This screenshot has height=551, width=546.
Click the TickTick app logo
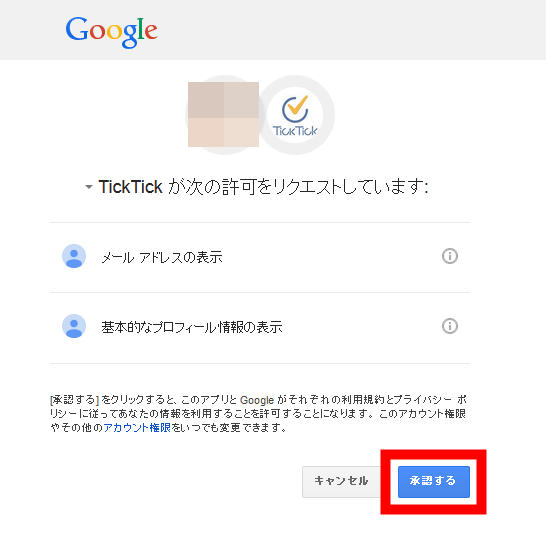295,115
